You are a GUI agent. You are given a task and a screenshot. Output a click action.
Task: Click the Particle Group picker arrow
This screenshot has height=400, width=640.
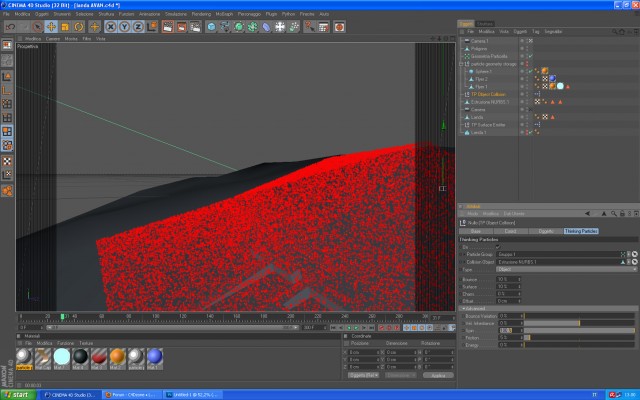(635, 254)
